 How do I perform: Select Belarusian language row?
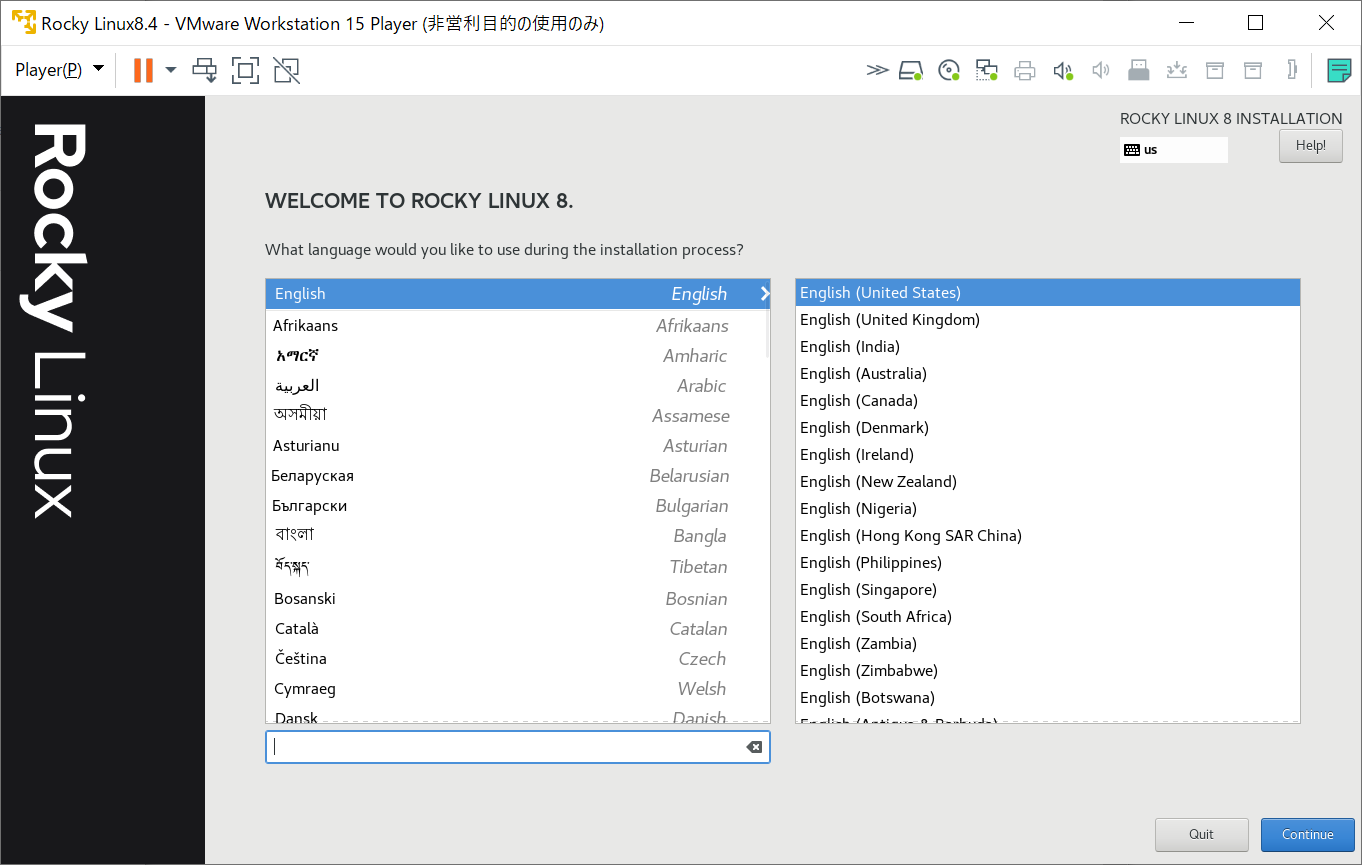point(518,476)
